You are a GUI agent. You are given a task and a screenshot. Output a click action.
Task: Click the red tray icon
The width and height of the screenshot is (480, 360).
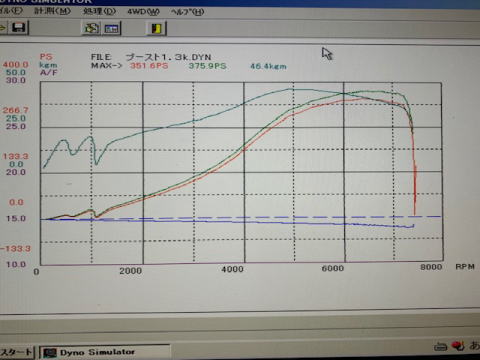click(458, 346)
